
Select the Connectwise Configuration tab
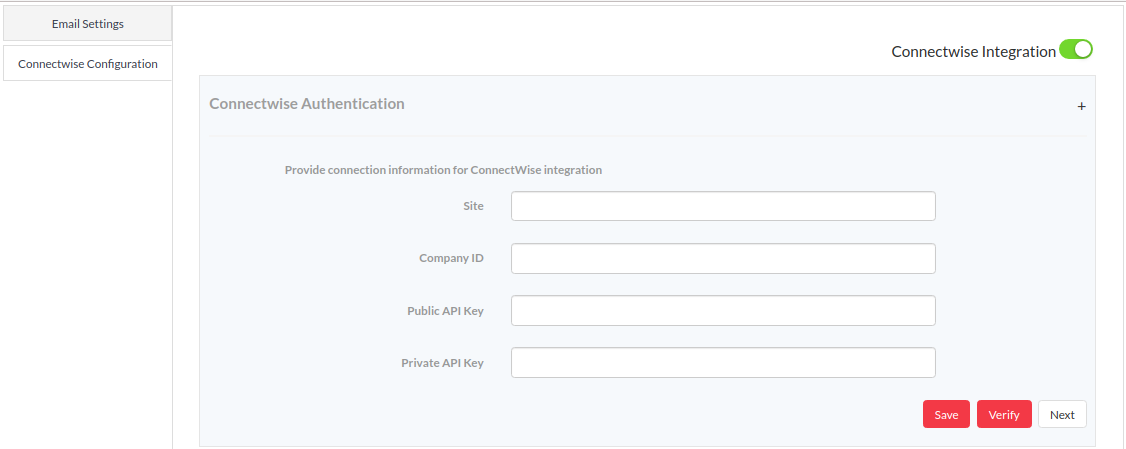coord(88,63)
